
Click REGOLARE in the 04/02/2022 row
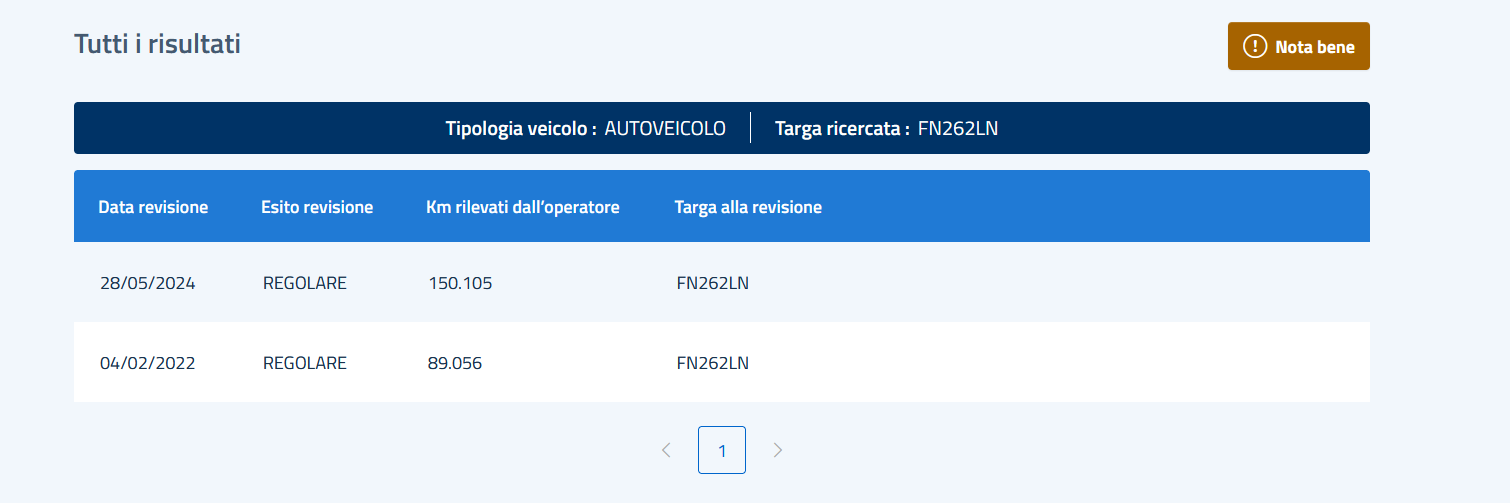[305, 363]
